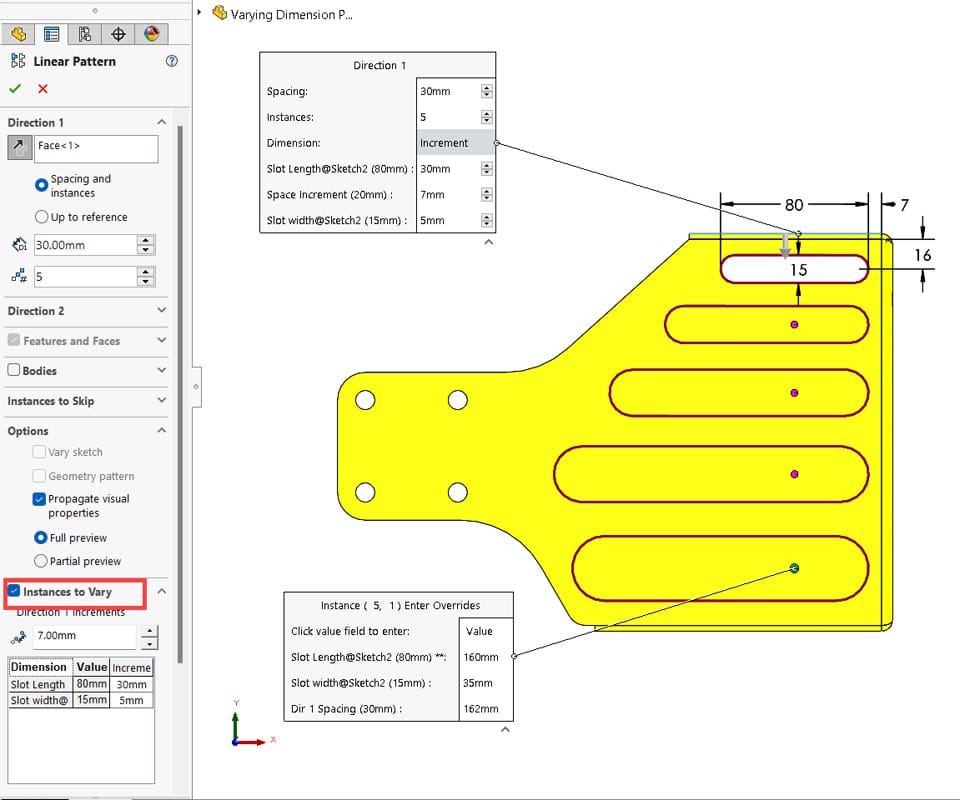Image resolution: width=960 pixels, height=800 pixels.
Task: Open the FeatureManager design tree tab
Action: pos(18,34)
